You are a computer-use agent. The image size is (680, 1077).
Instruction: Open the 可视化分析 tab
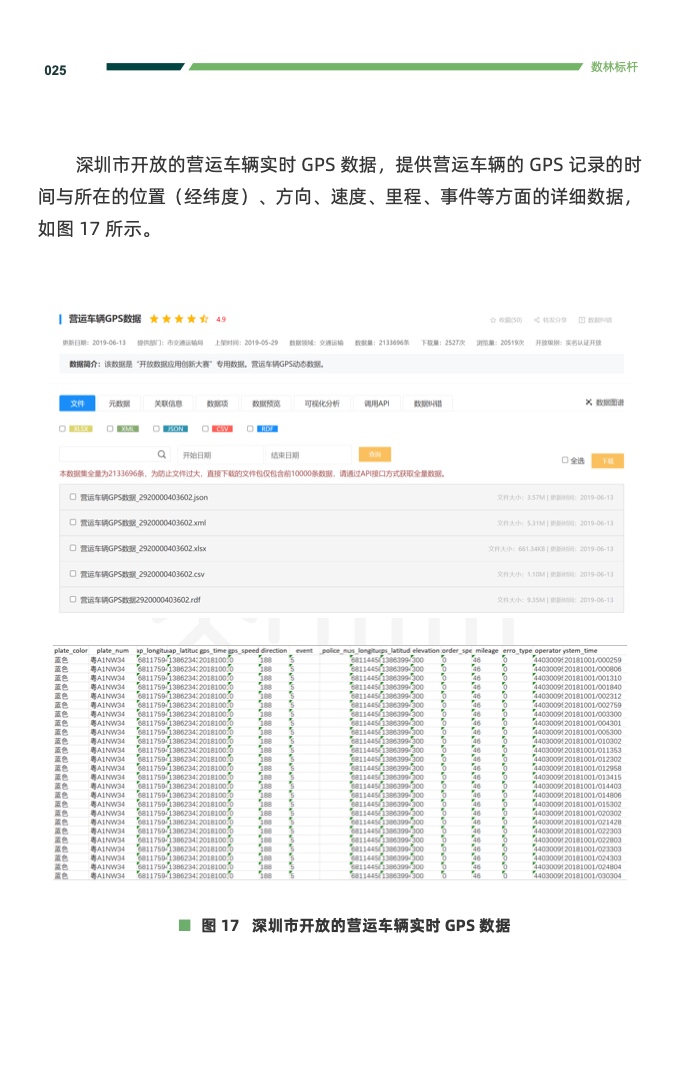coord(321,403)
